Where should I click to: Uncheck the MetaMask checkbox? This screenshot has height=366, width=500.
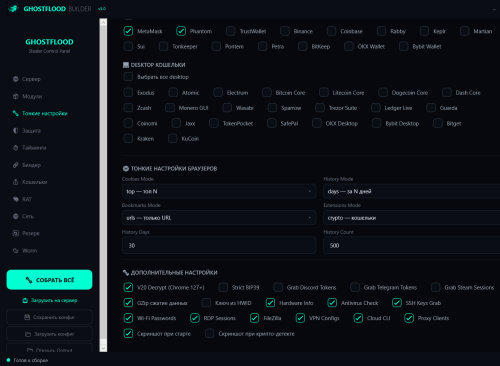[128, 31]
